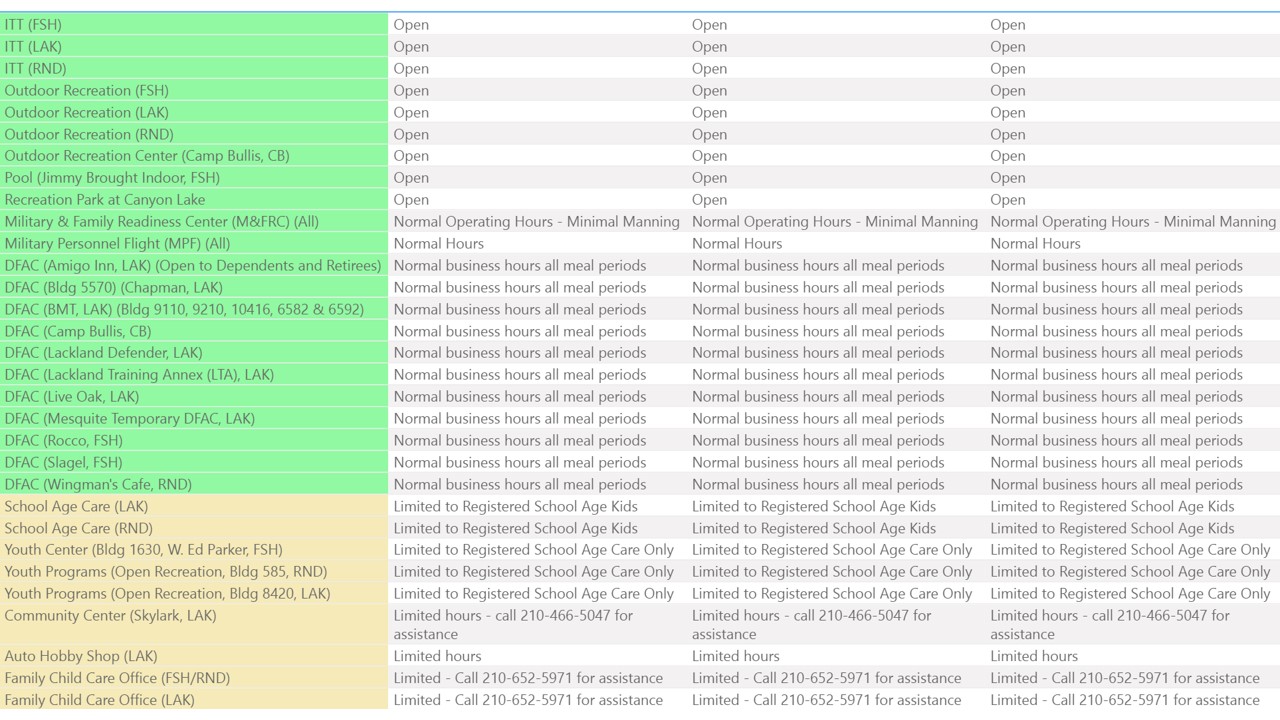Click Auto Hobby Shop (LAK) label
The width and height of the screenshot is (1280, 720).
[81, 657]
